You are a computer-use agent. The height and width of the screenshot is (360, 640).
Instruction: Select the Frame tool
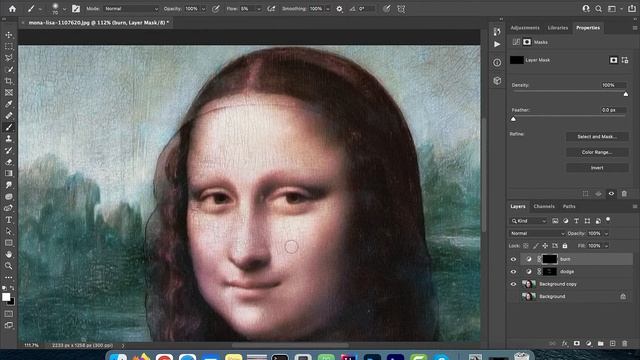pyautogui.click(x=9, y=93)
